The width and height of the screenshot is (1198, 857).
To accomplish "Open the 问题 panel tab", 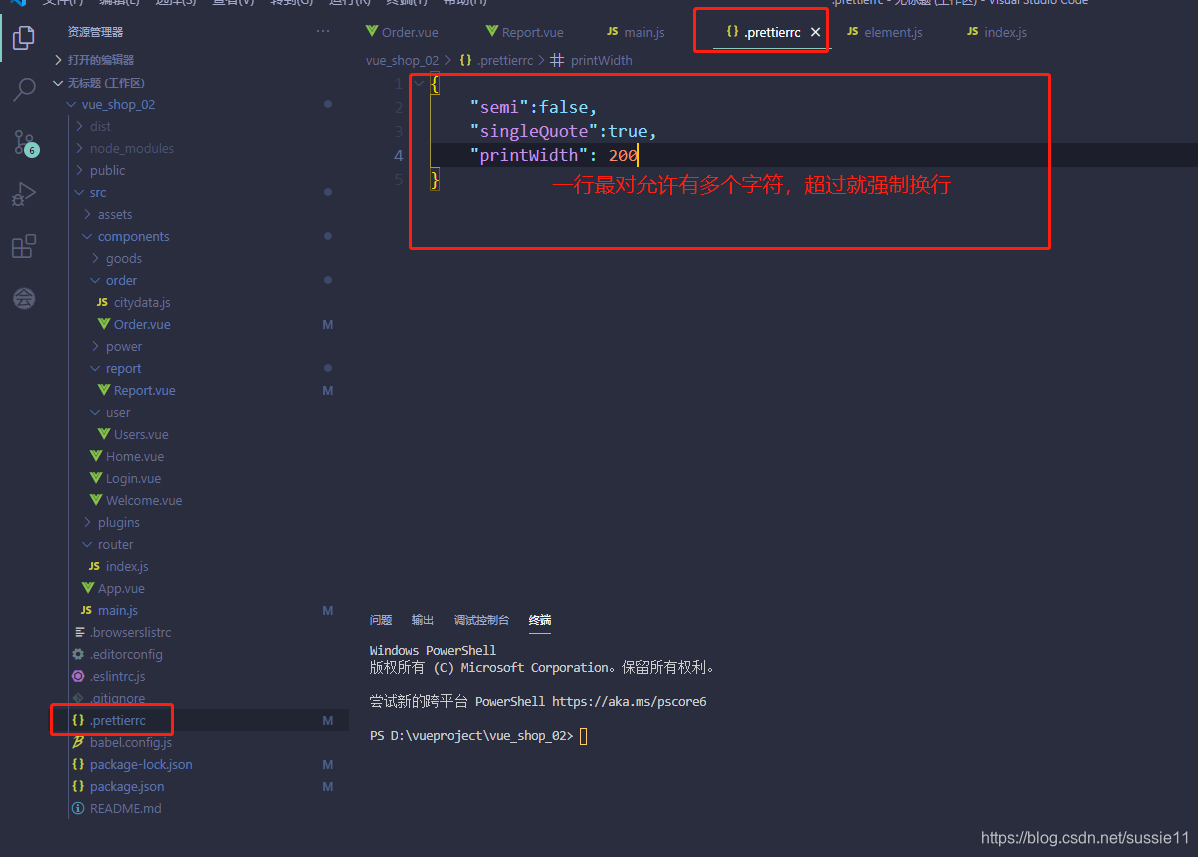I will [380, 619].
